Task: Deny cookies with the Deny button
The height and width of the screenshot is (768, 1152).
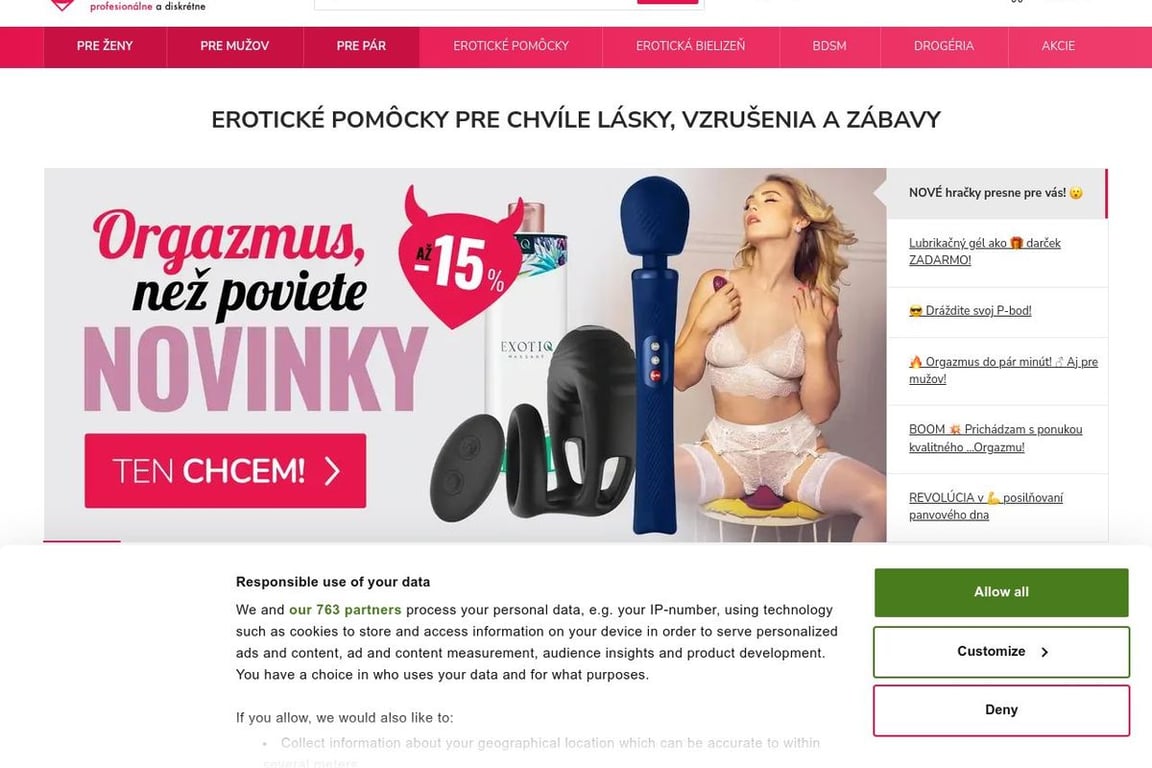Action: (x=1001, y=710)
